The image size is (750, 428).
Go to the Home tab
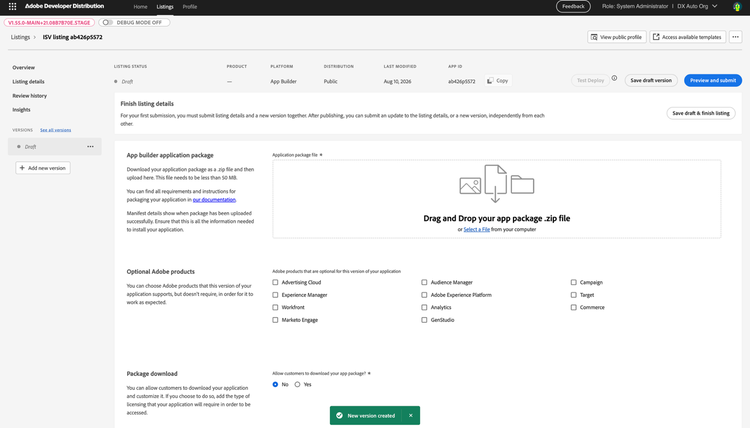[140, 7]
